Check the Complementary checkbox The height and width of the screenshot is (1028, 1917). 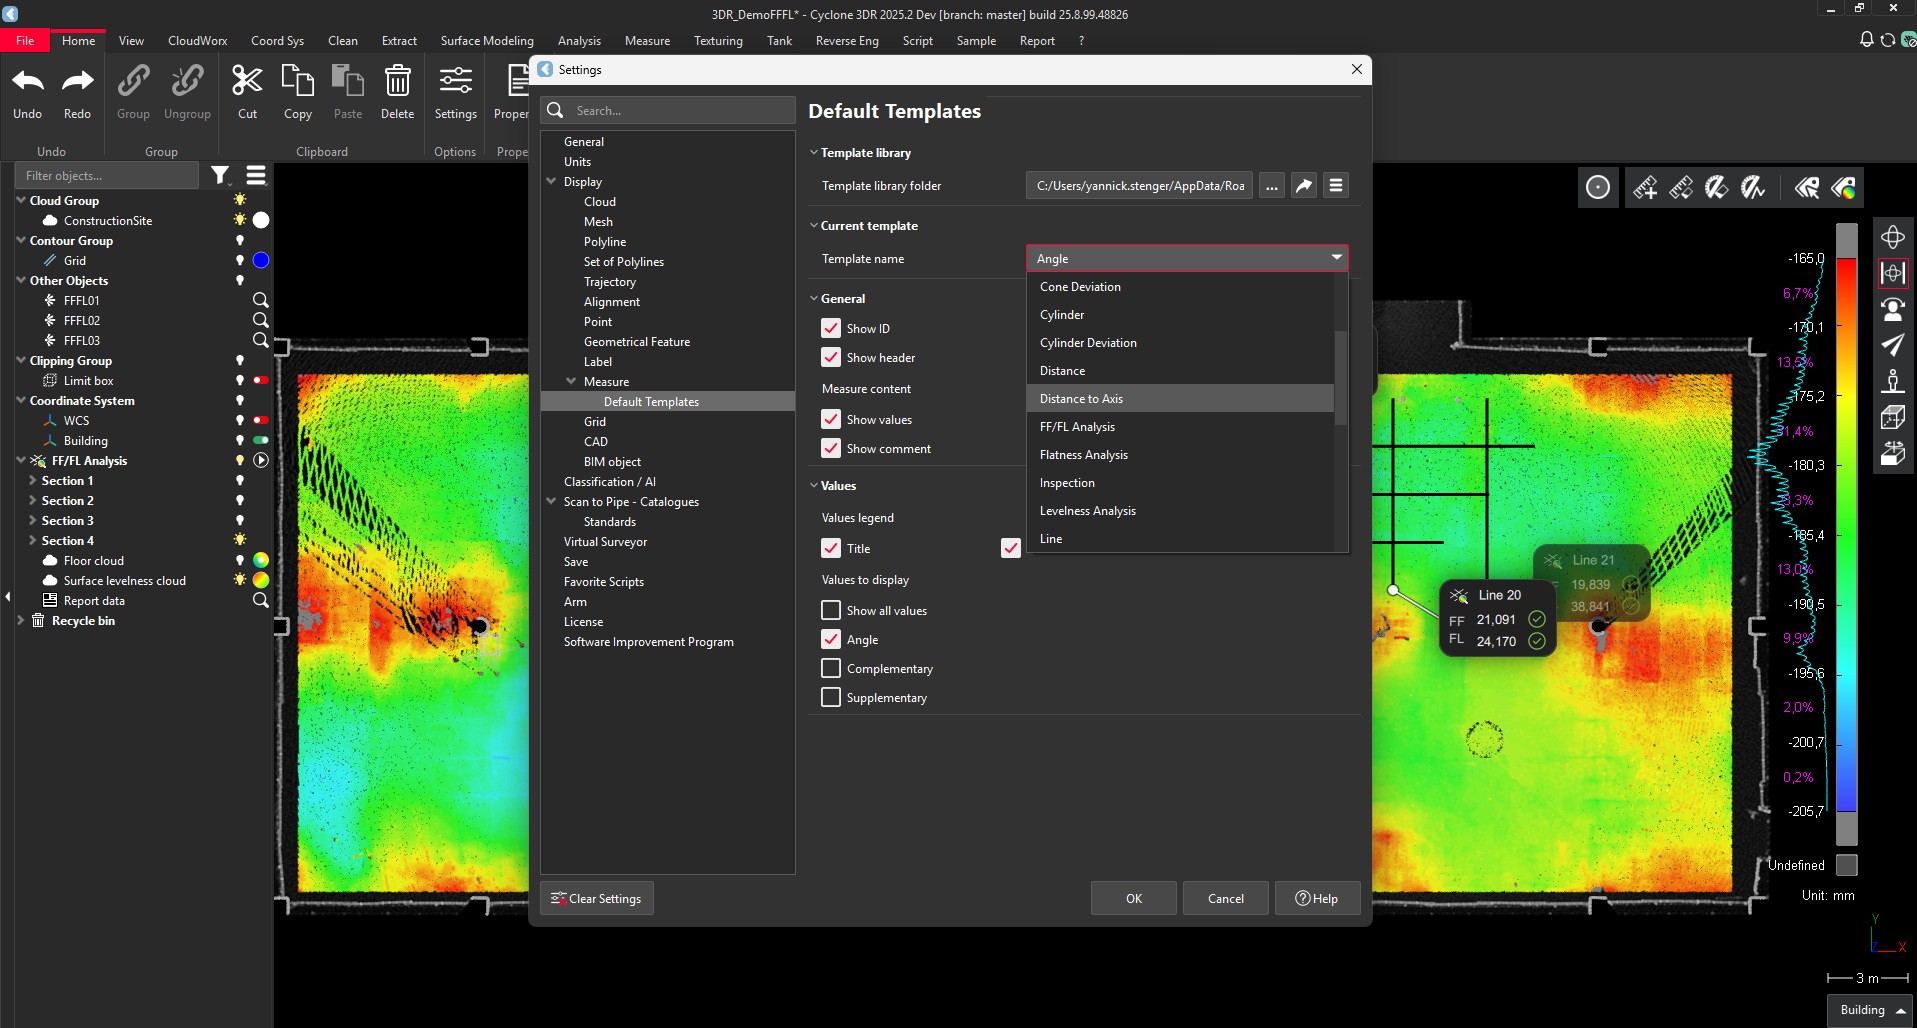coord(831,668)
